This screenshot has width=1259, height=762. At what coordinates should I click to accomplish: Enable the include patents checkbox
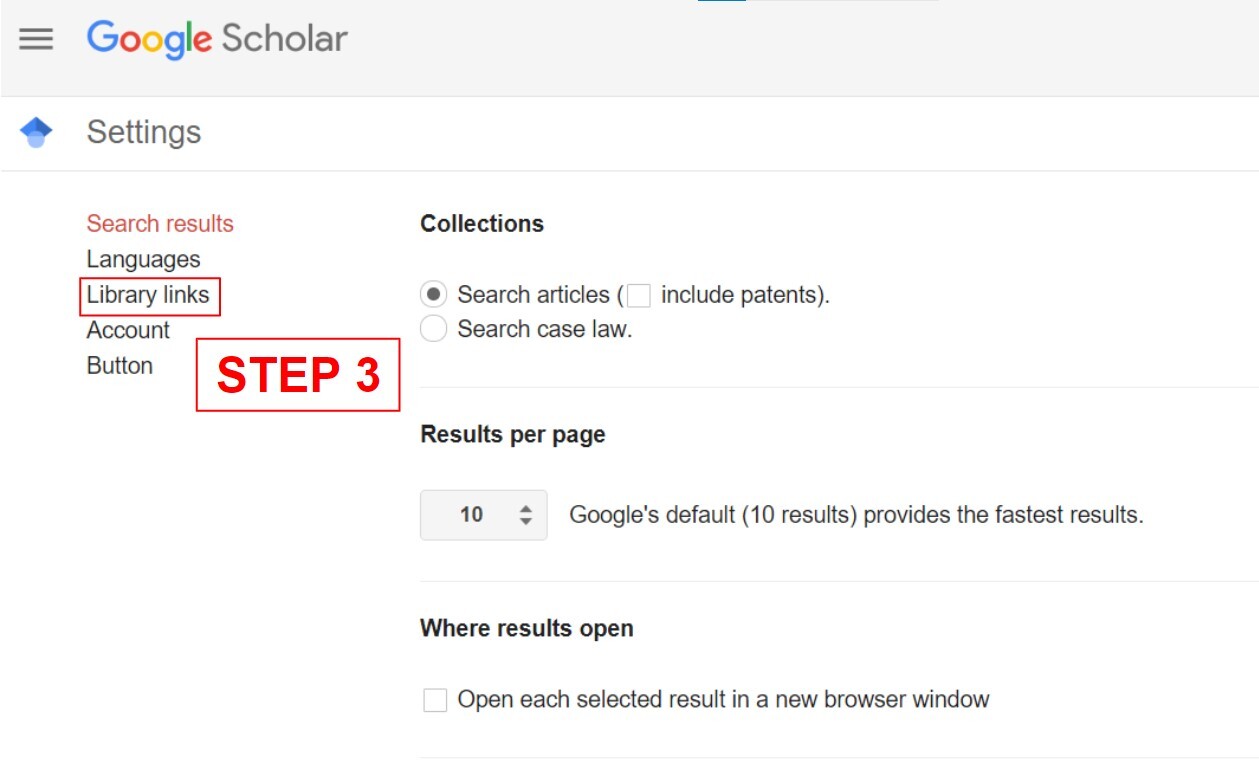(639, 296)
